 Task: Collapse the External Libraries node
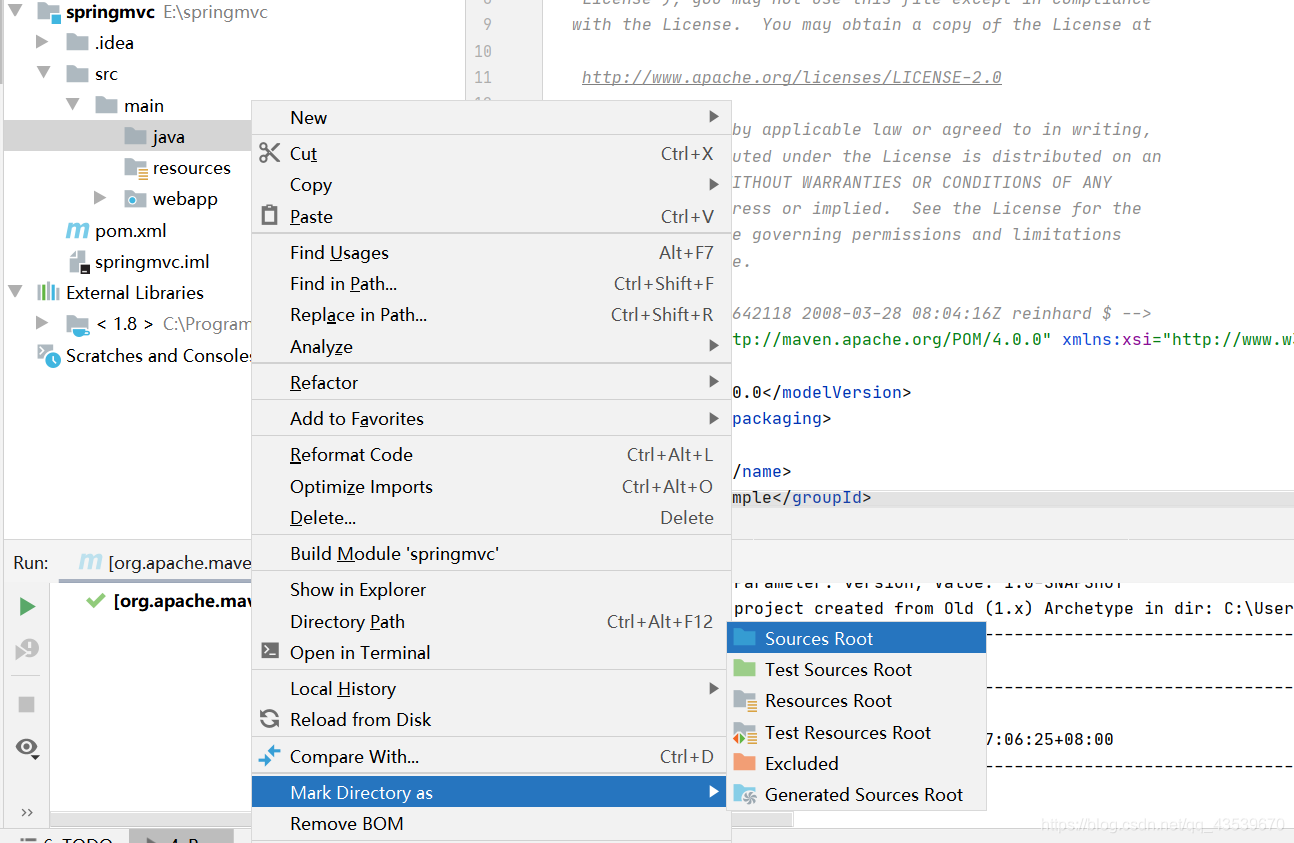tap(15, 292)
